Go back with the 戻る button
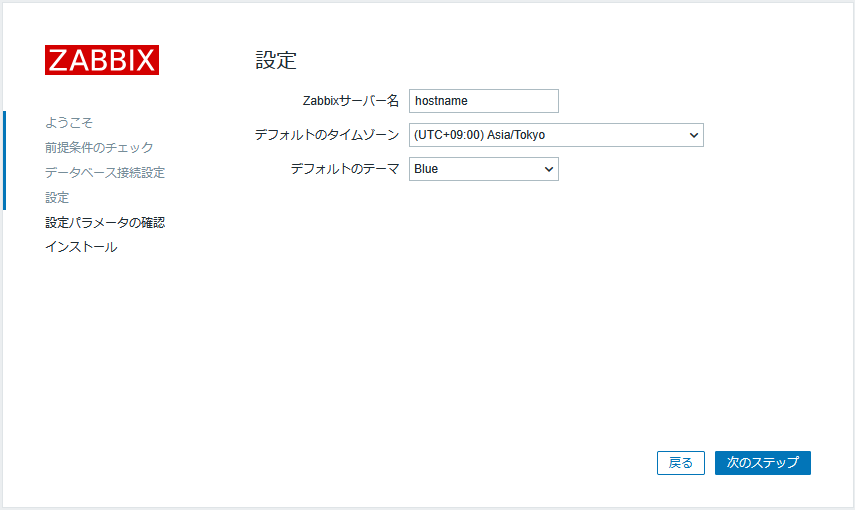855x510 pixels. (681, 463)
